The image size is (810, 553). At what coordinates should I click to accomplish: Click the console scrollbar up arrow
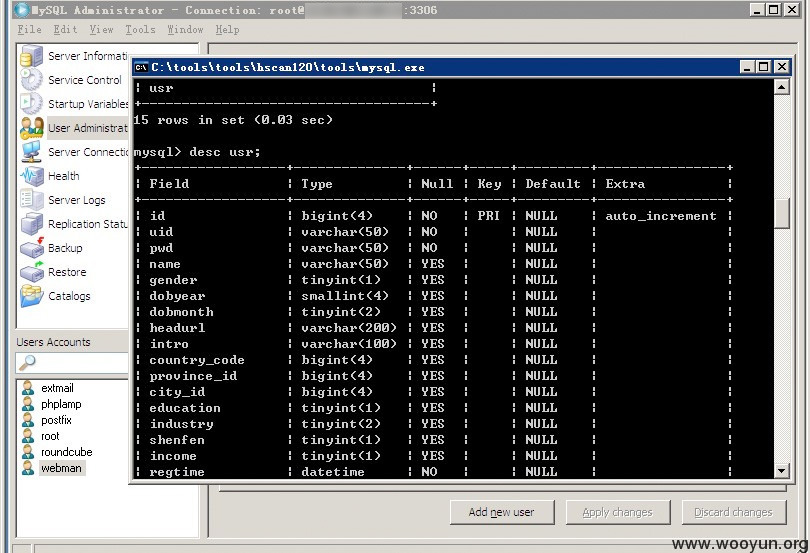pos(782,87)
